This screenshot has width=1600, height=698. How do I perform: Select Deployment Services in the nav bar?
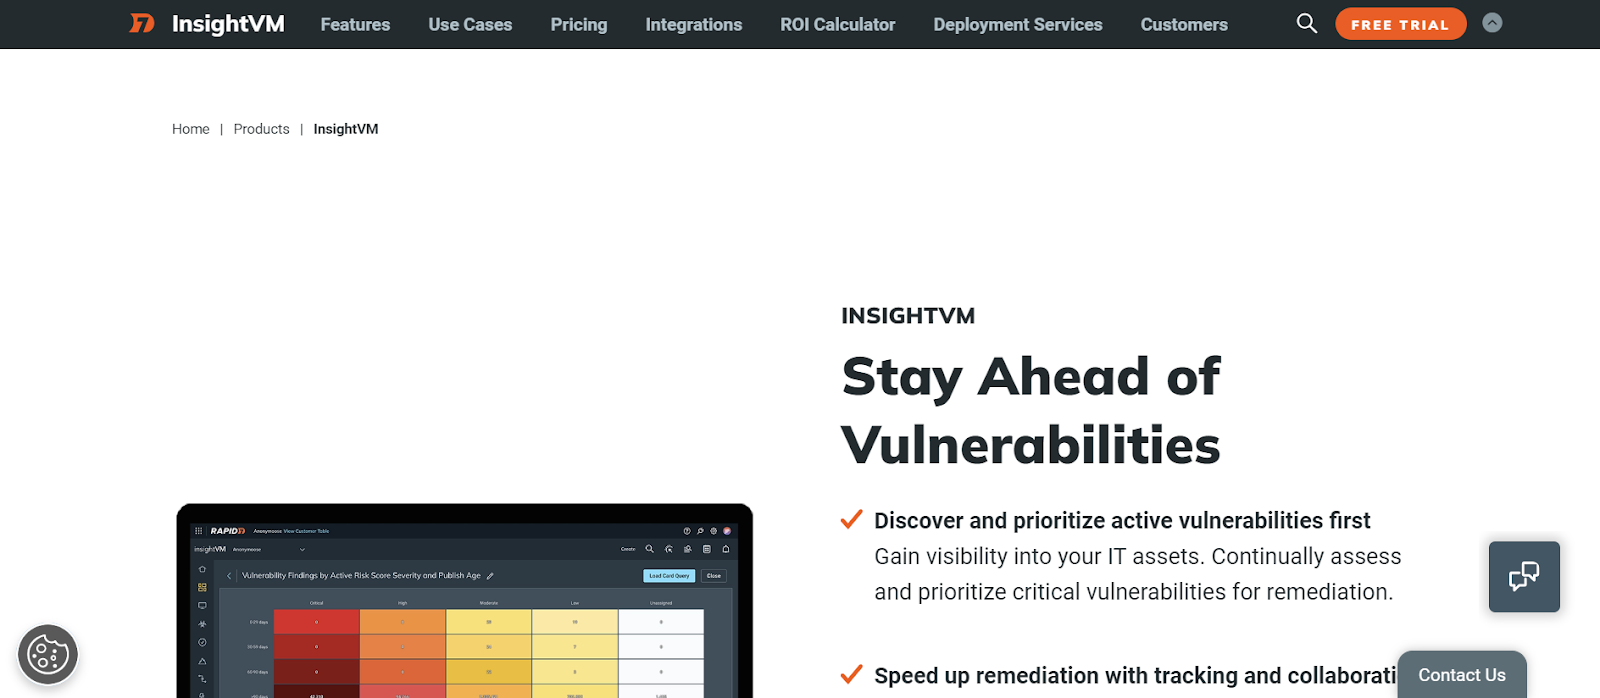pos(1018,25)
